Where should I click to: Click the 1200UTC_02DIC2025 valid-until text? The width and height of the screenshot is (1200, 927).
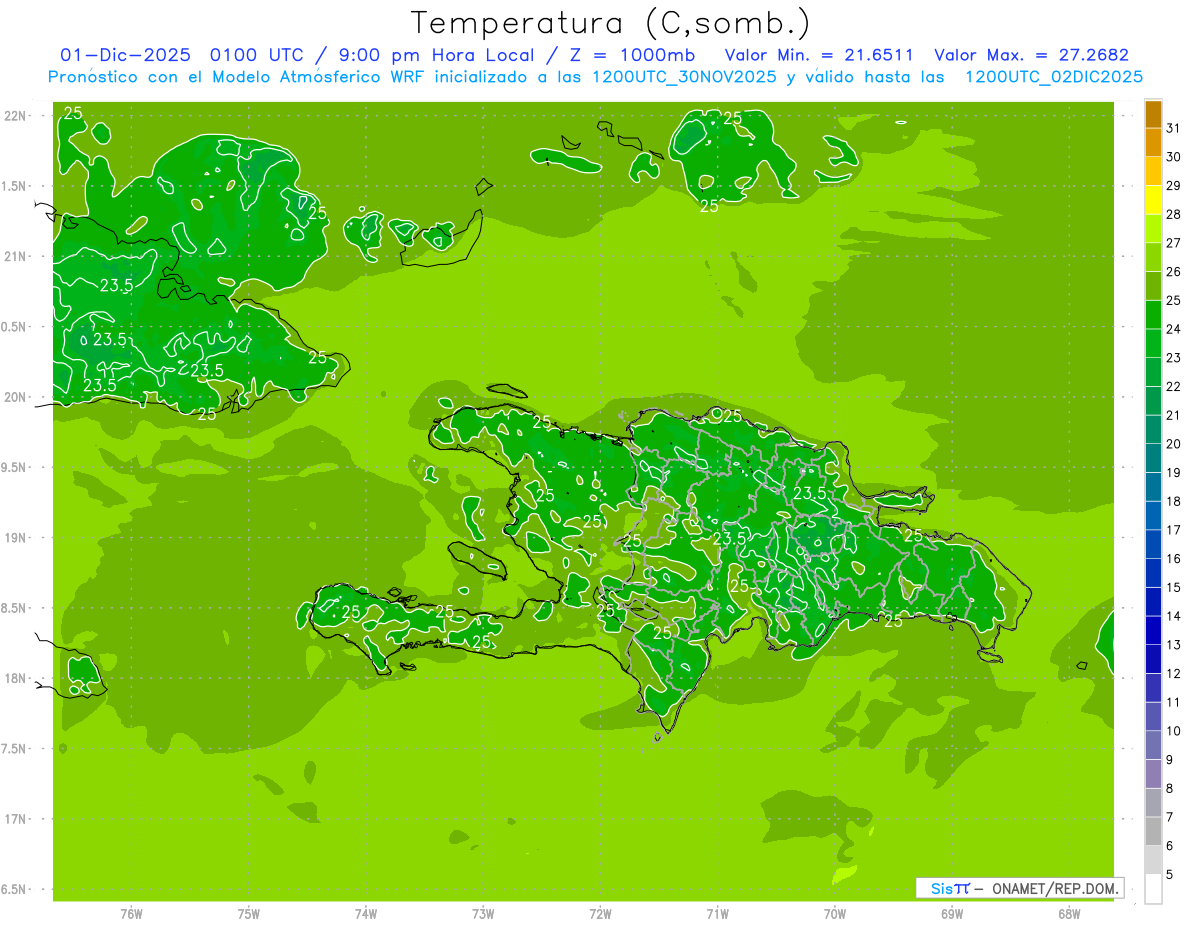[x=1053, y=77]
